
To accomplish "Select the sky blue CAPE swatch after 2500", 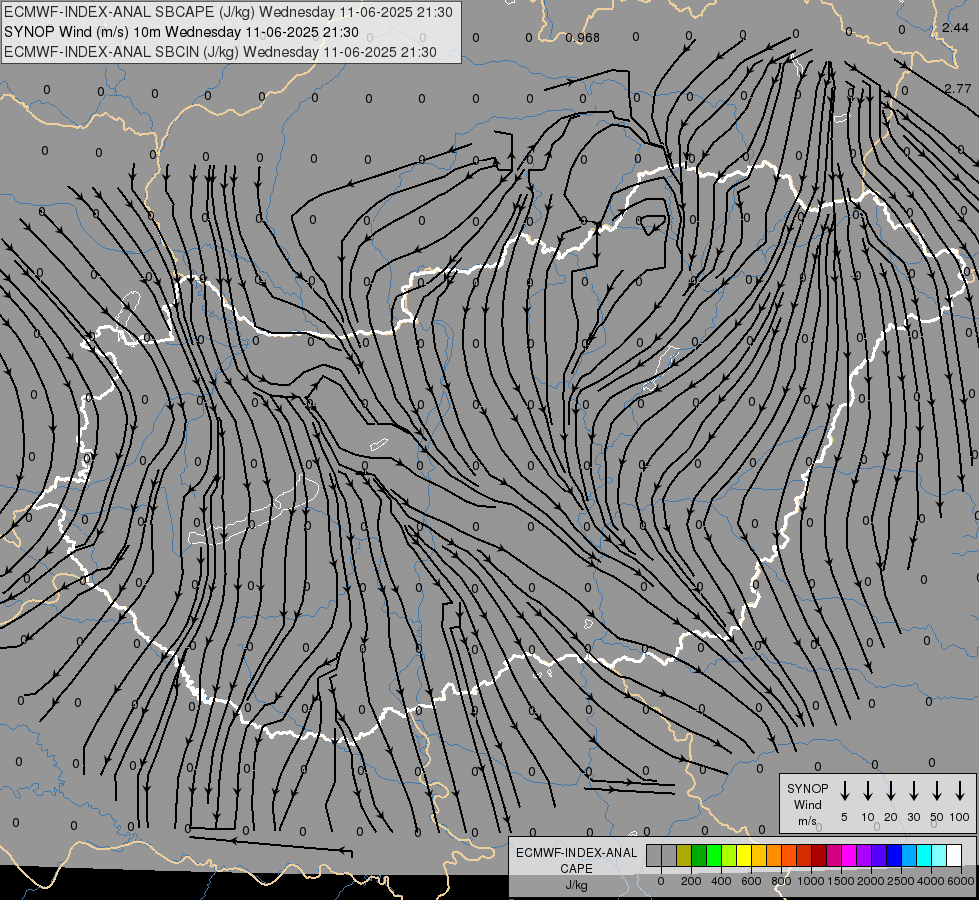I will [908, 855].
